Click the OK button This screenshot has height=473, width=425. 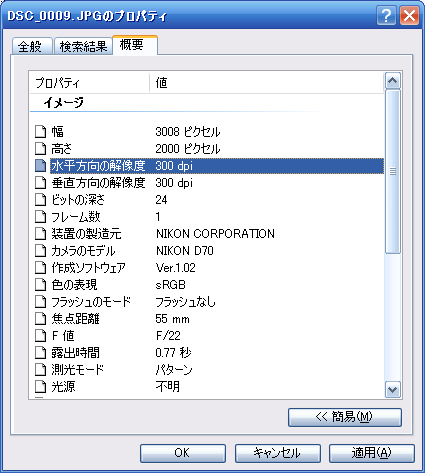(x=183, y=453)
